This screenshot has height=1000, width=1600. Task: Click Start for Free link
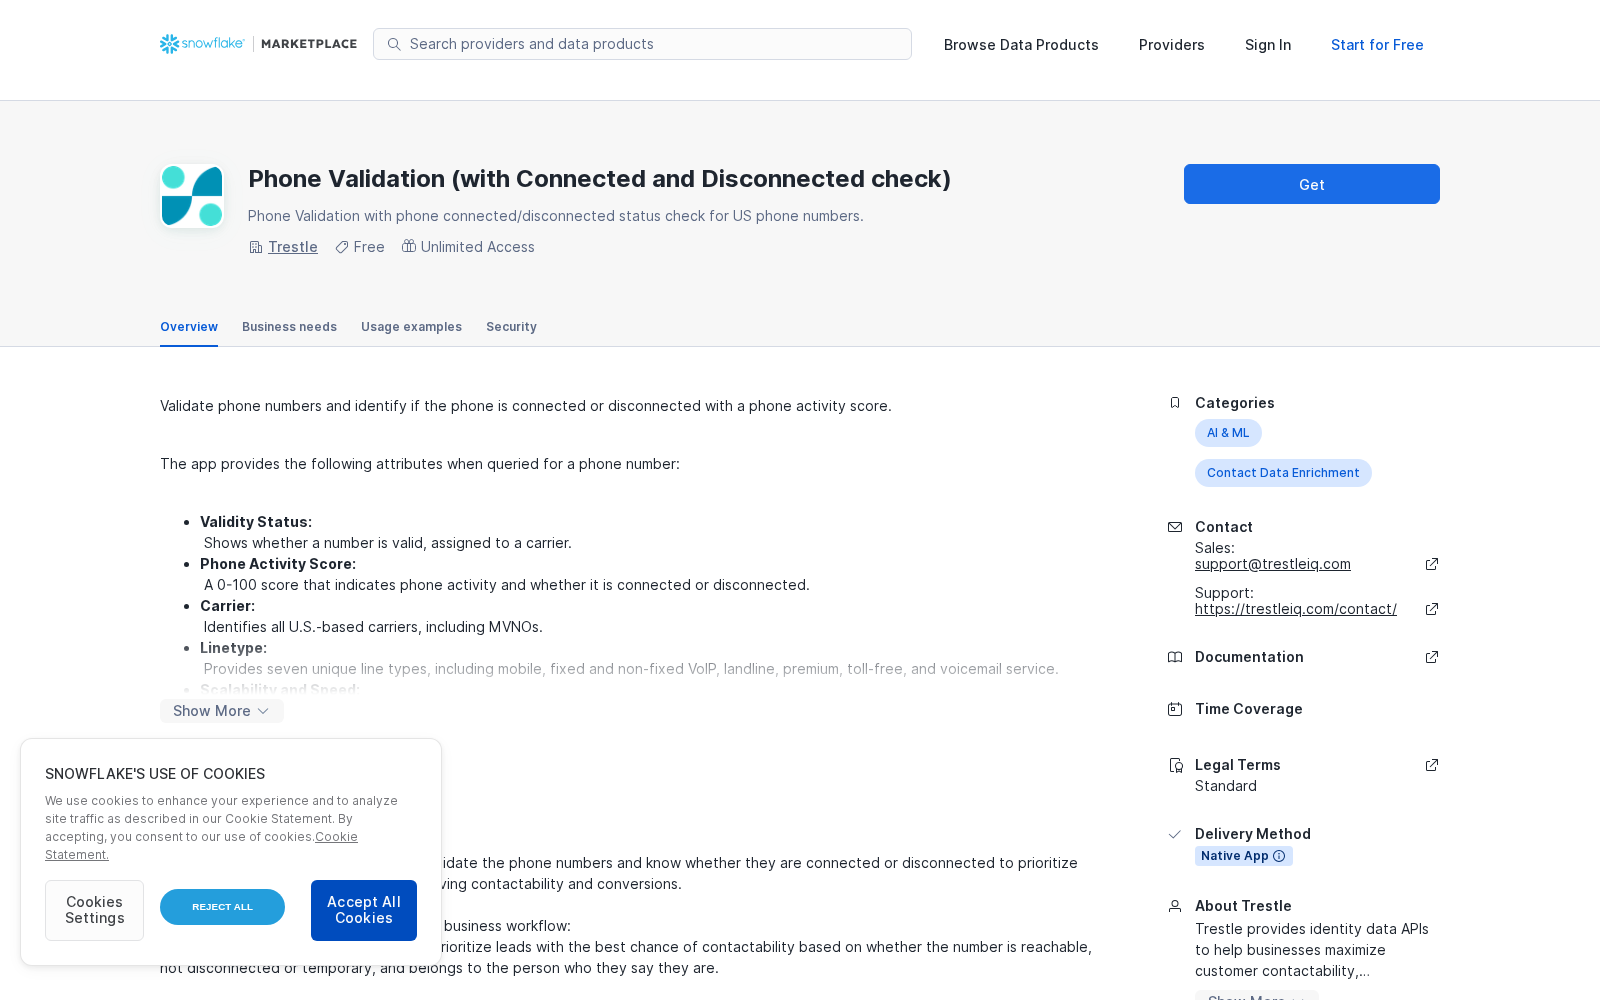point(1377,45)
